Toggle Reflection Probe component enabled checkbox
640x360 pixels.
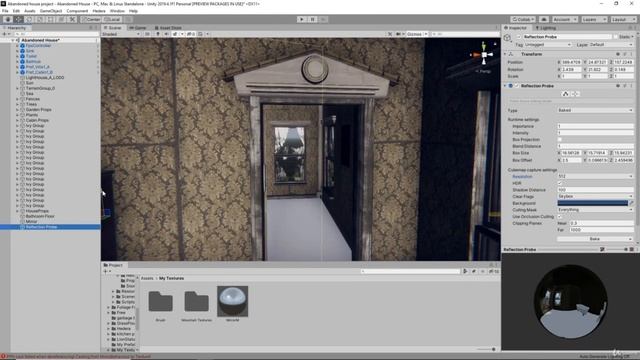click(517, 86)
